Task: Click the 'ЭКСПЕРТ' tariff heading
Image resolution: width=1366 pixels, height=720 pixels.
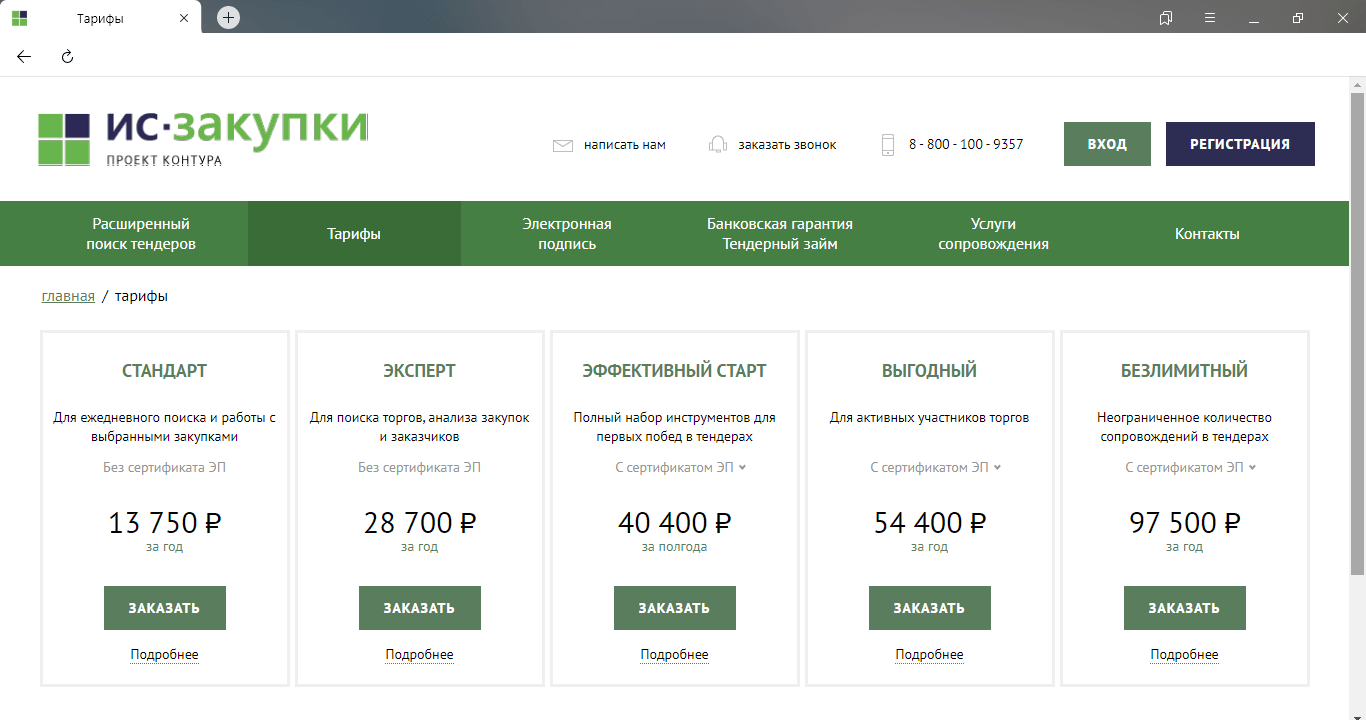Action: (x=420, y=371)
